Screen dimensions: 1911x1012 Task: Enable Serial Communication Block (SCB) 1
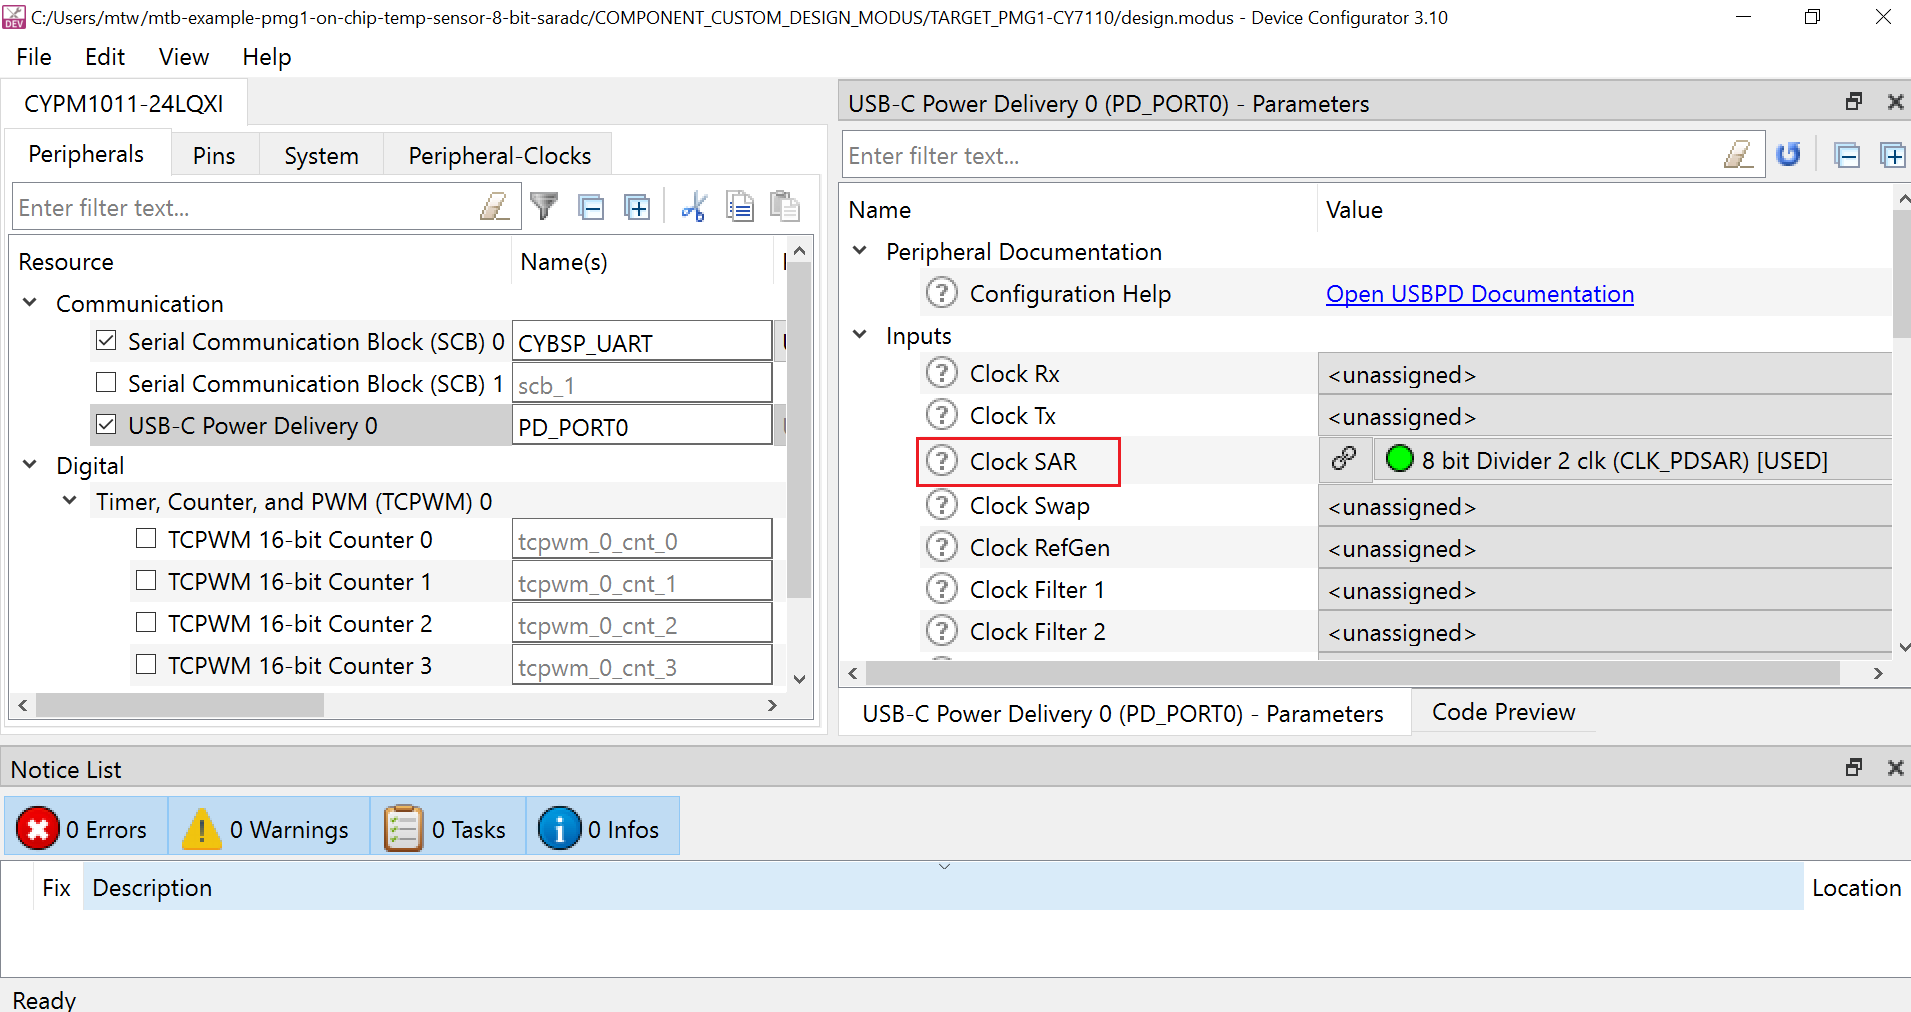[106, 383]
